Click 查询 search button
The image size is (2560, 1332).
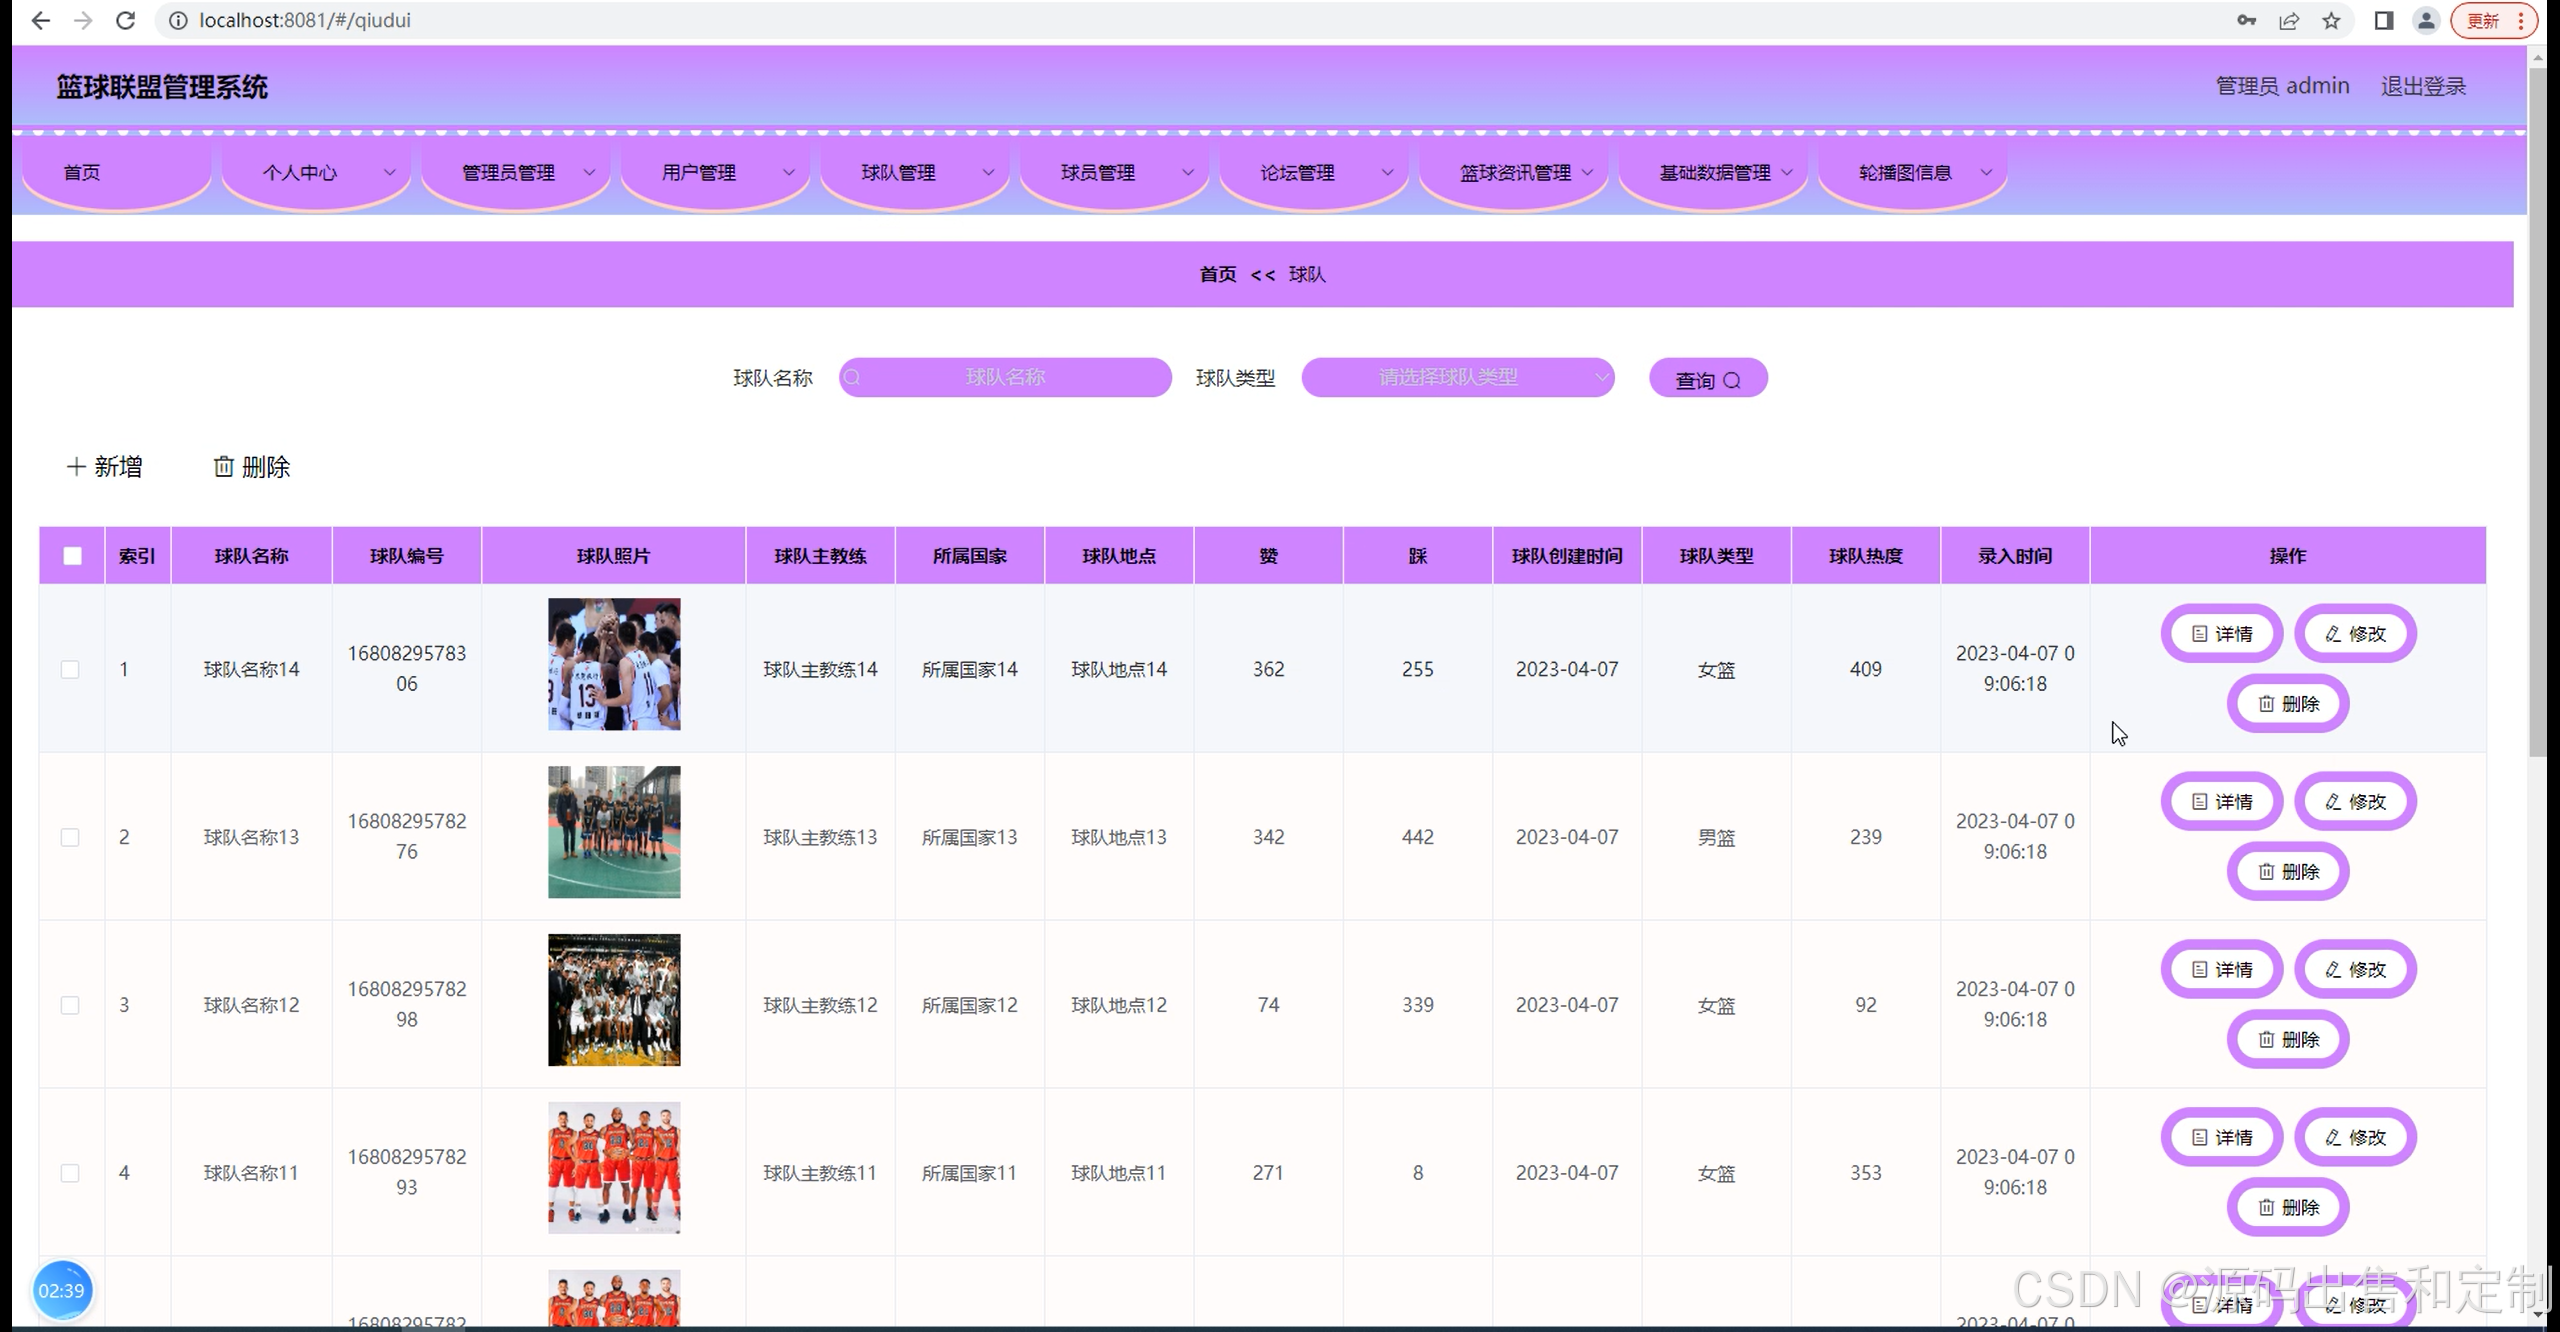pyautogui.click(x=1707, y=379)
